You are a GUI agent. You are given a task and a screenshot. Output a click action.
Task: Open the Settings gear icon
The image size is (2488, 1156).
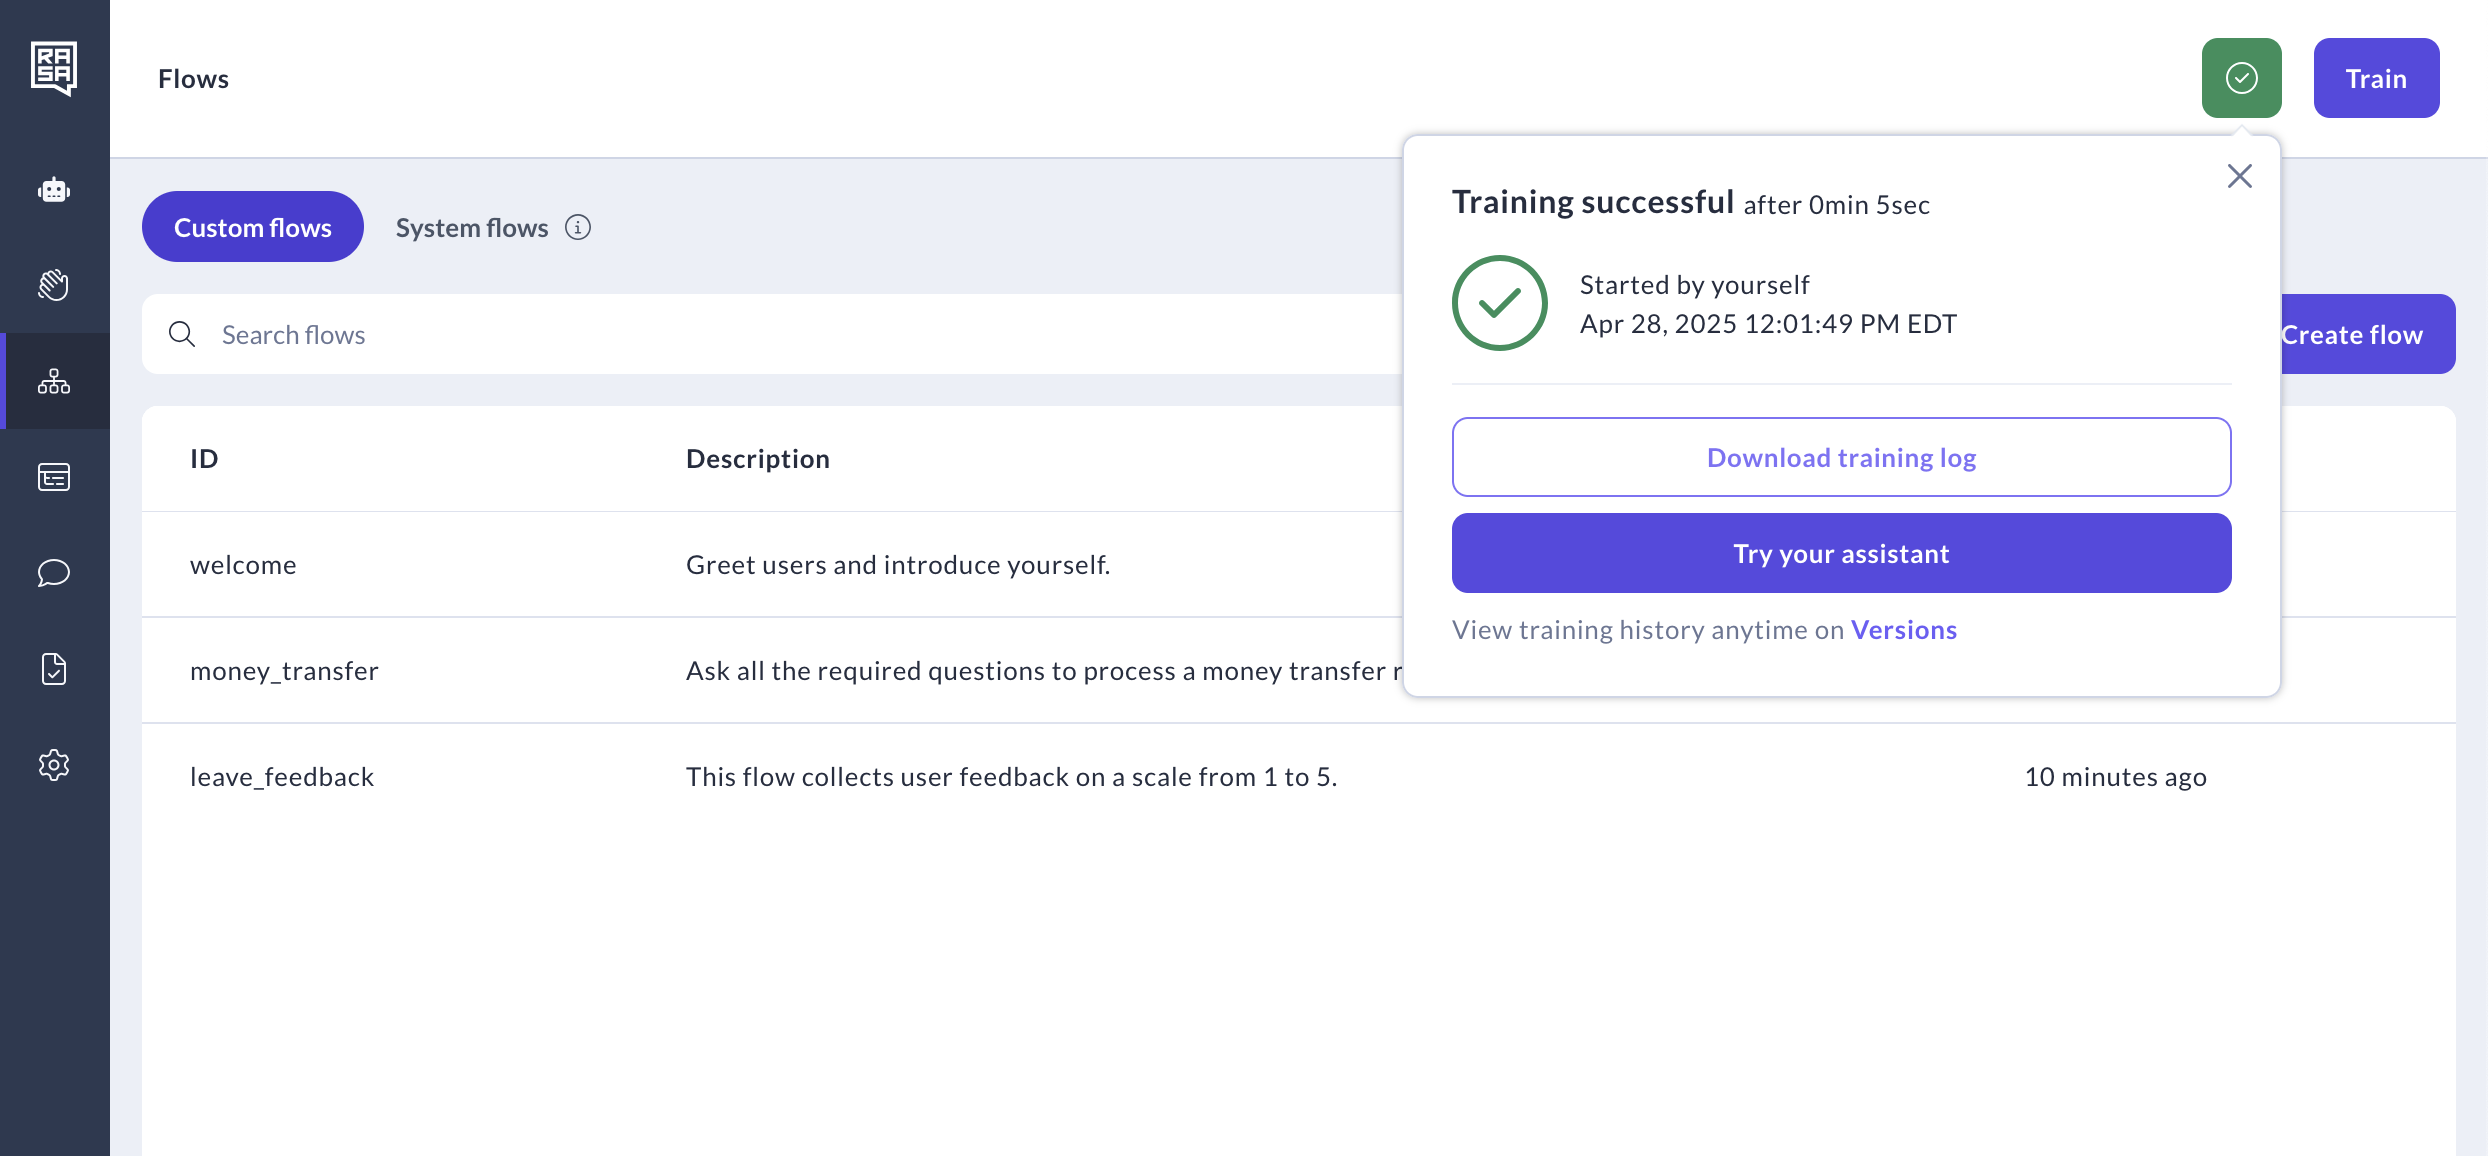54,765
